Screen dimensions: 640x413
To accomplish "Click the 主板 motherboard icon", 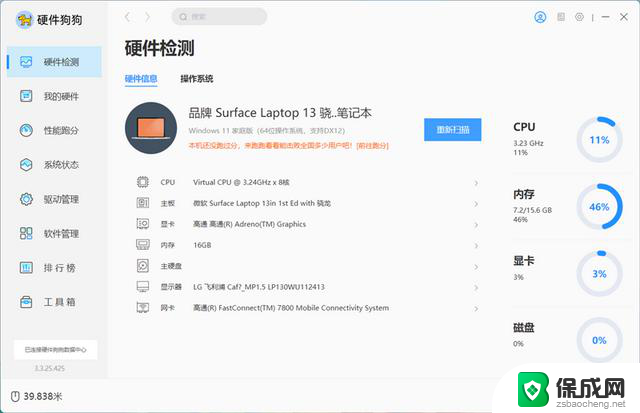I will coord(142,203).
